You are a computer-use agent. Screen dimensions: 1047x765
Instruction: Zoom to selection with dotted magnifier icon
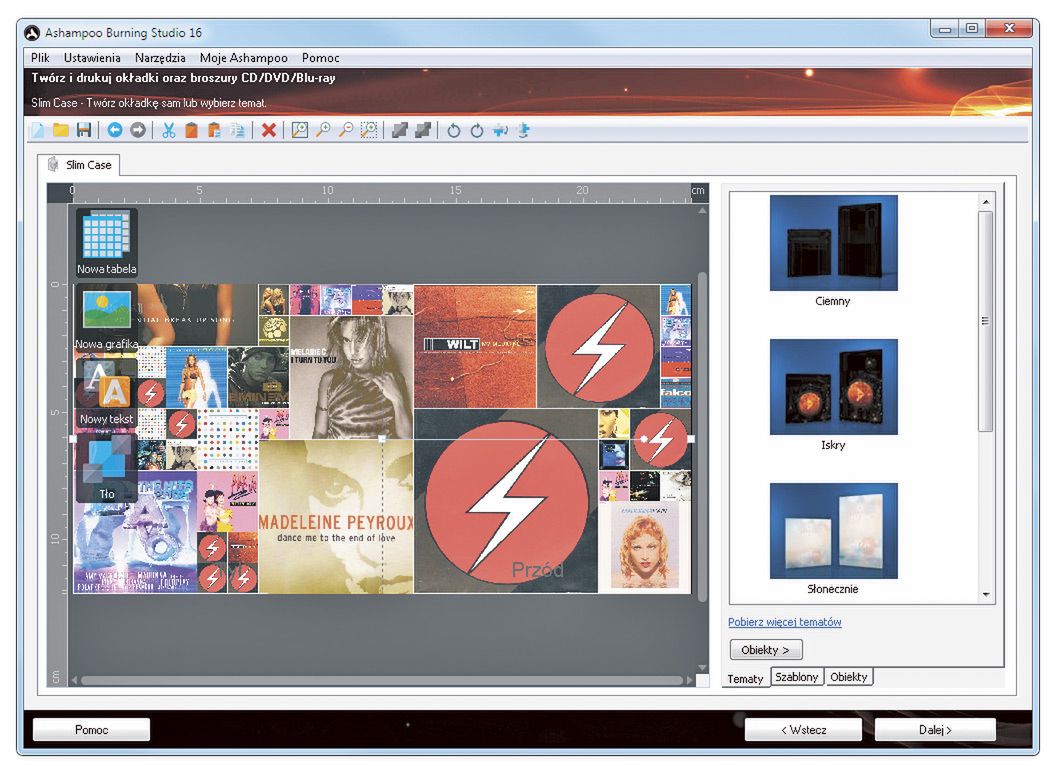click(369, 130)
